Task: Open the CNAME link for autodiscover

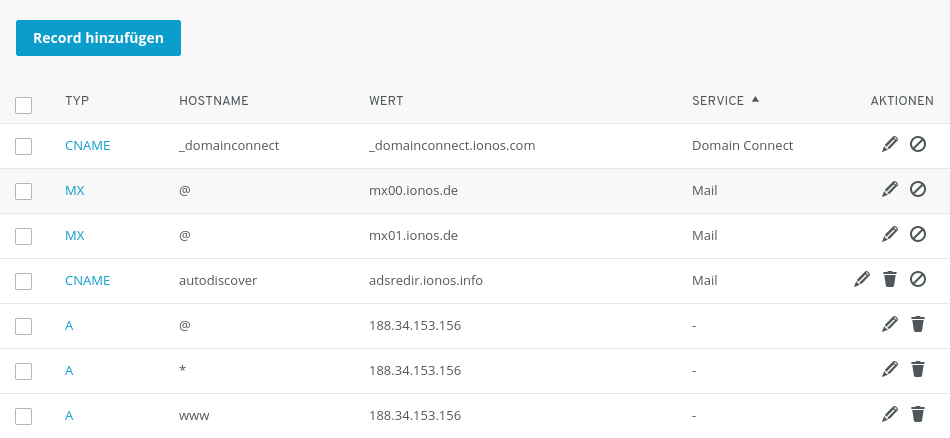Action: [x=87, y=280]
